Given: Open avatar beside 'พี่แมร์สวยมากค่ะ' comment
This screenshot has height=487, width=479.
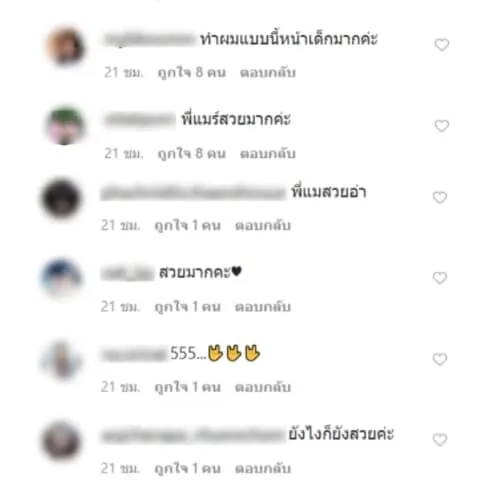Looking at the screenshot, I should click(x=65, y=126).
